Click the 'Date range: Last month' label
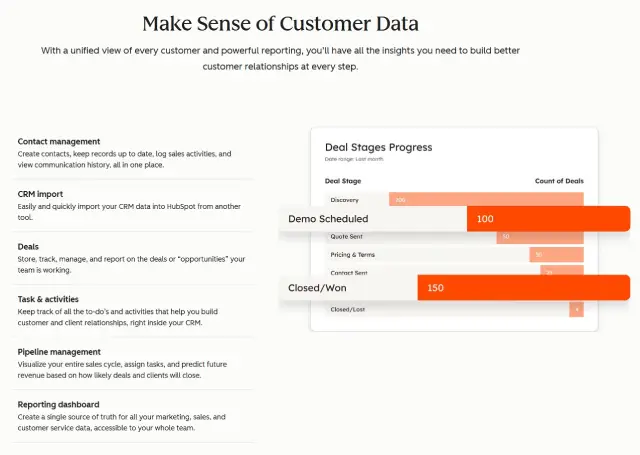 (354, 160)
